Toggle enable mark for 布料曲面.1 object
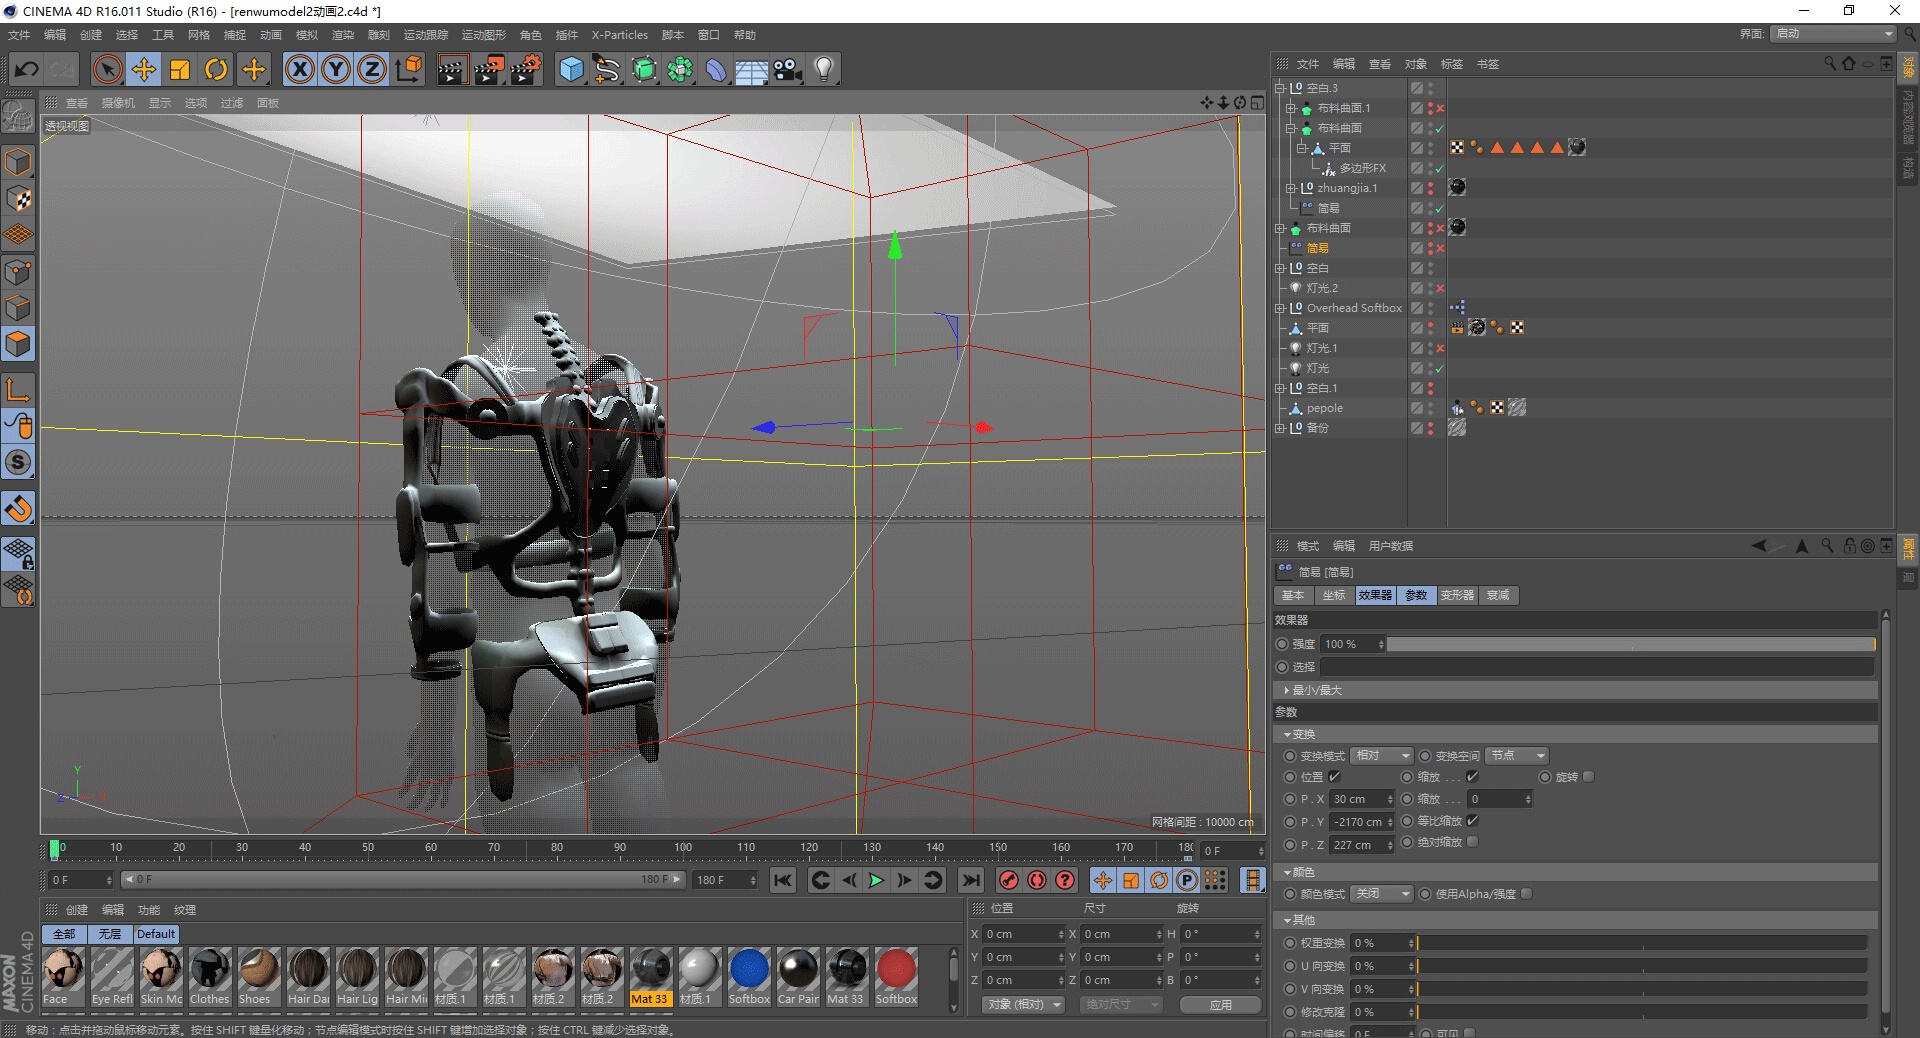 click(x=1440, y=108)
